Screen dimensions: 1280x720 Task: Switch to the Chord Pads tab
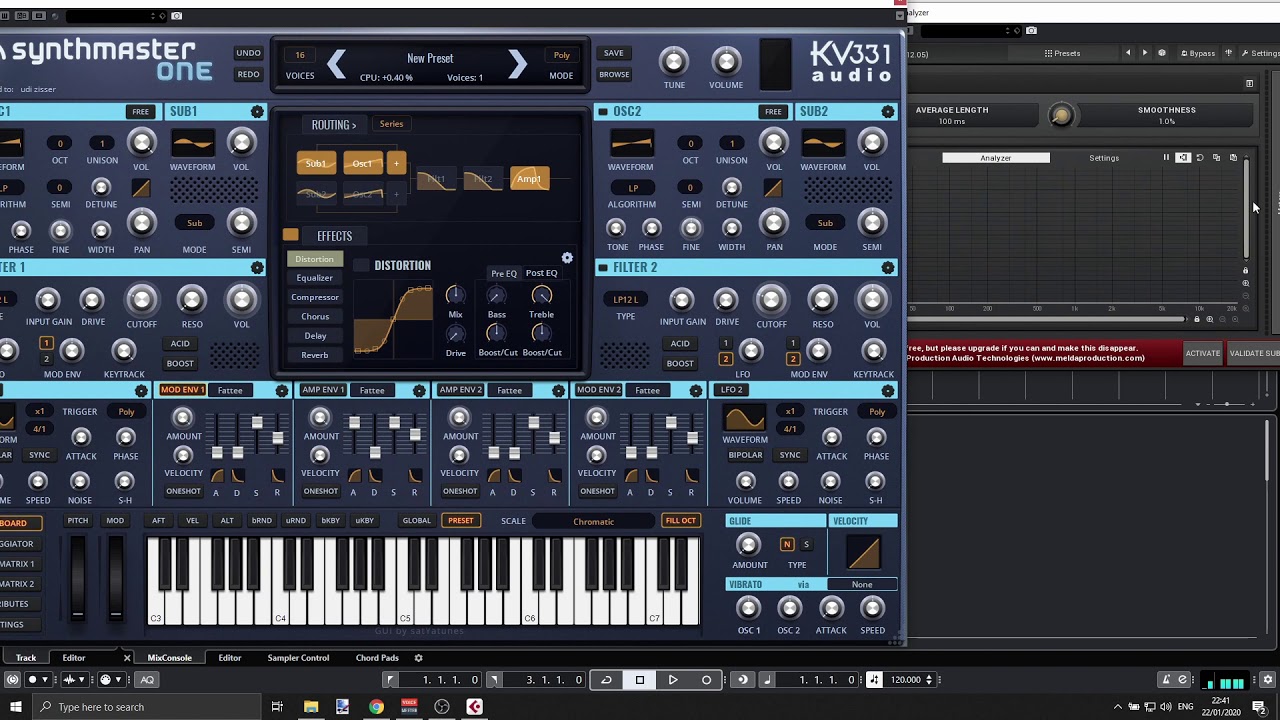tap(377, 658)
